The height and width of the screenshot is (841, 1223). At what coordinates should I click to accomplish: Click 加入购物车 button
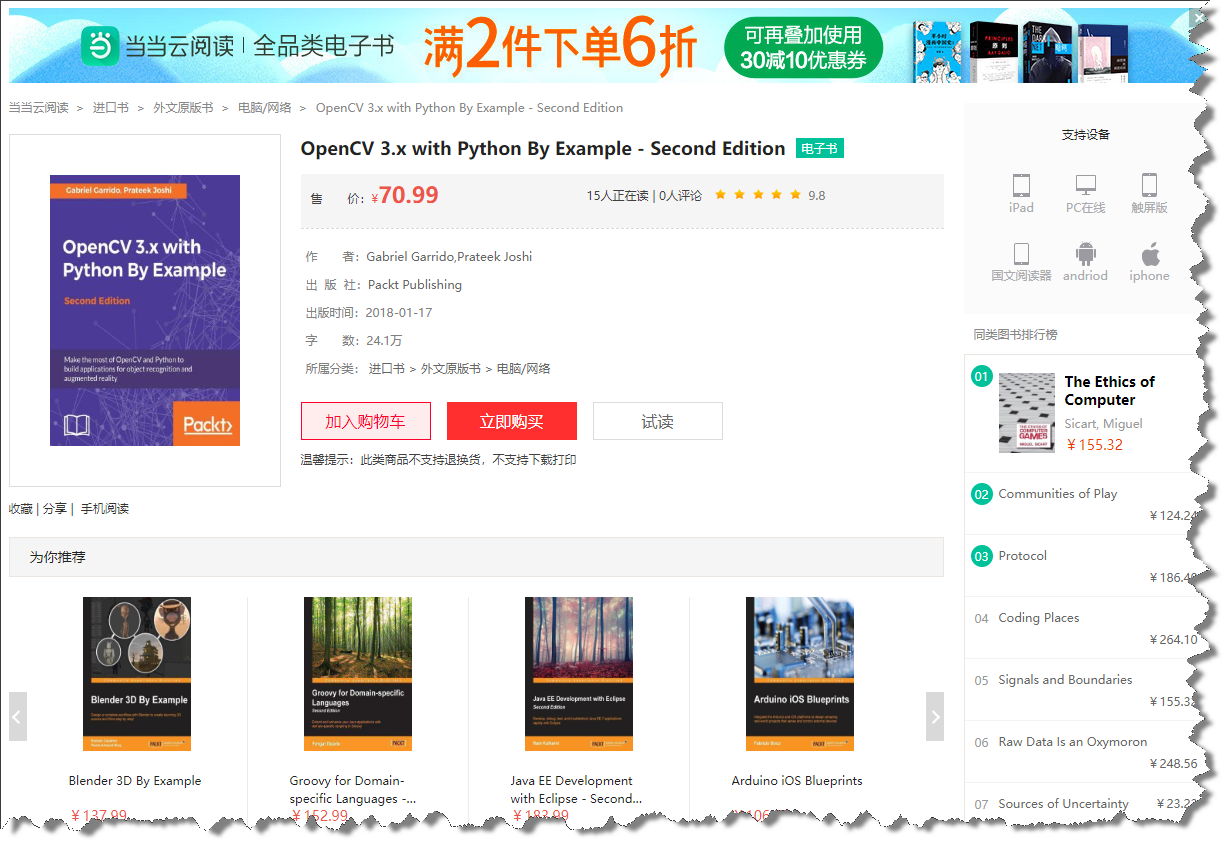366,421
